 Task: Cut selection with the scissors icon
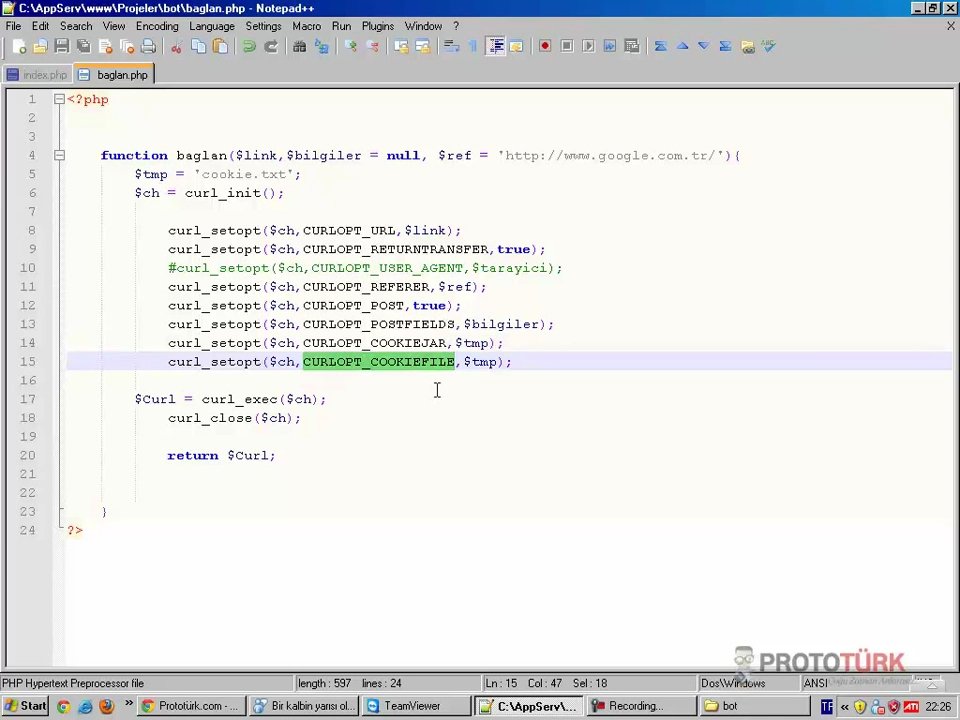point(176,47)
